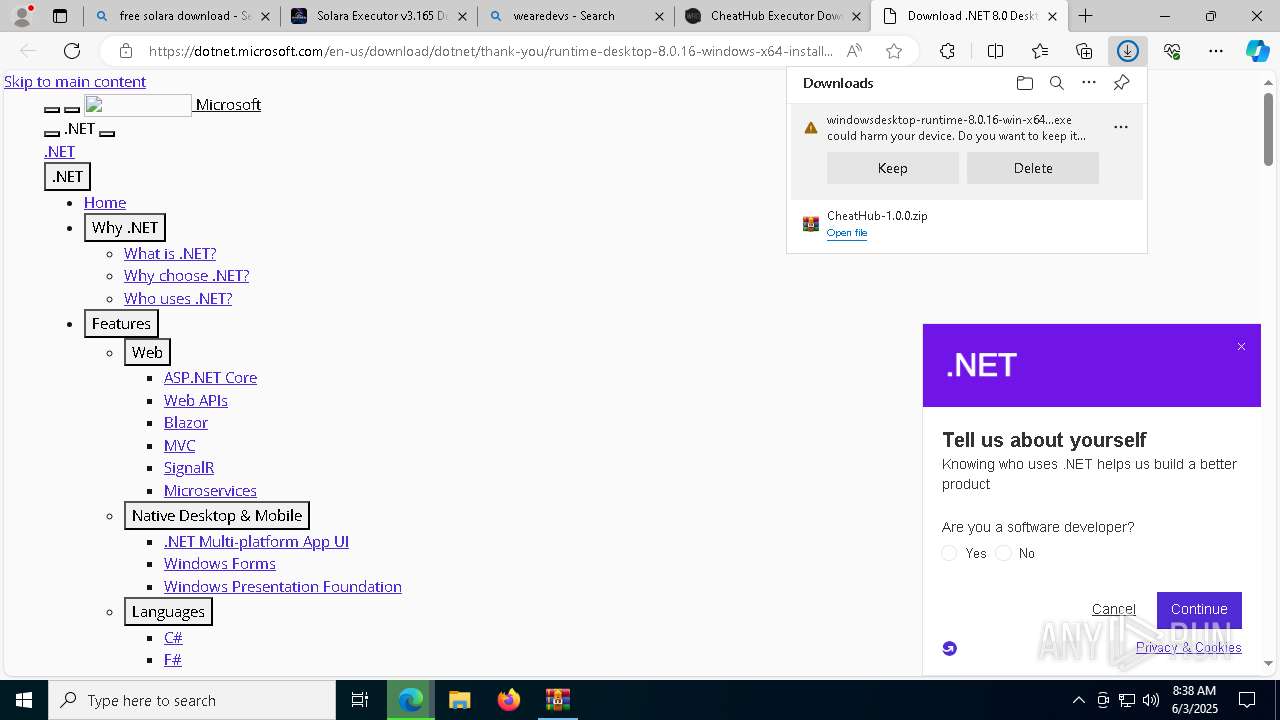Open downloads folder icon in Downloads panel

tap(1024, 83)
